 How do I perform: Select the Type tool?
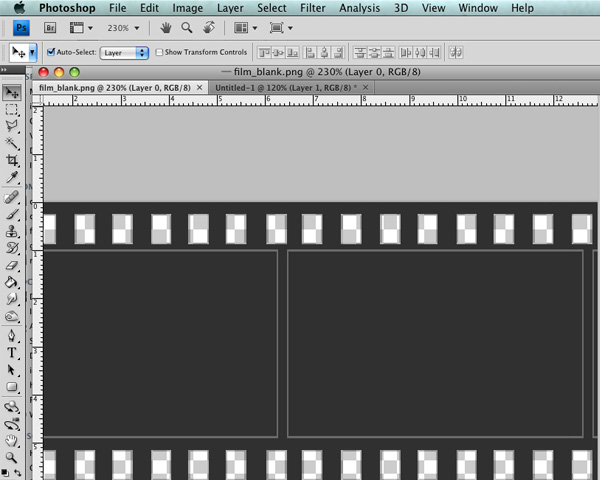pyautogui.click(x=13, y=352)
